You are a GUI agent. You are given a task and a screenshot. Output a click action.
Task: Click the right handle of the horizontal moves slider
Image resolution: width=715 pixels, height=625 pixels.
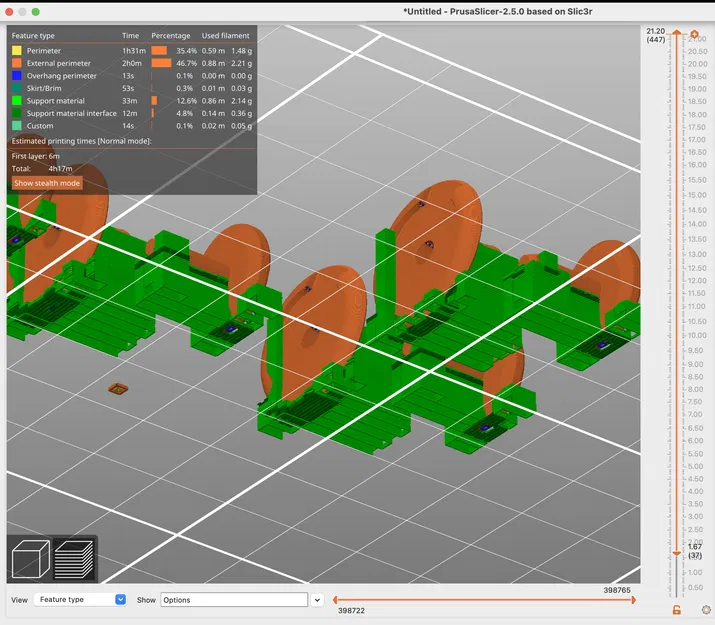(x=633, y=600)
